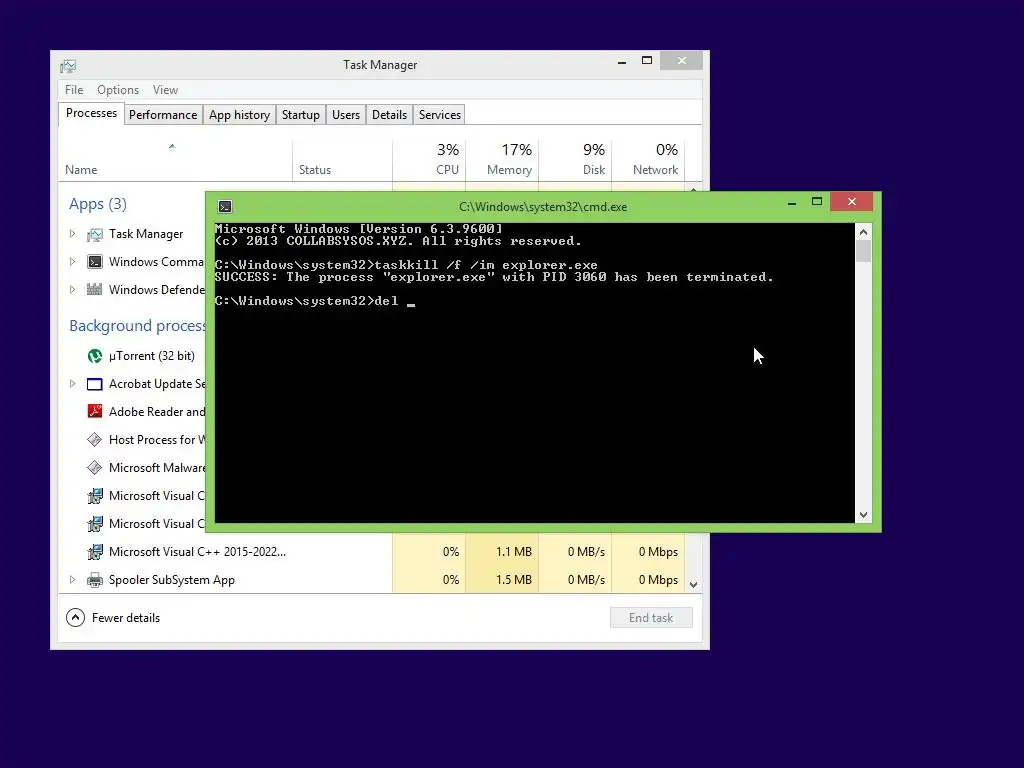Sort processes by Name column
Viewport: 1024px width, 768px height.
[175, 161]
